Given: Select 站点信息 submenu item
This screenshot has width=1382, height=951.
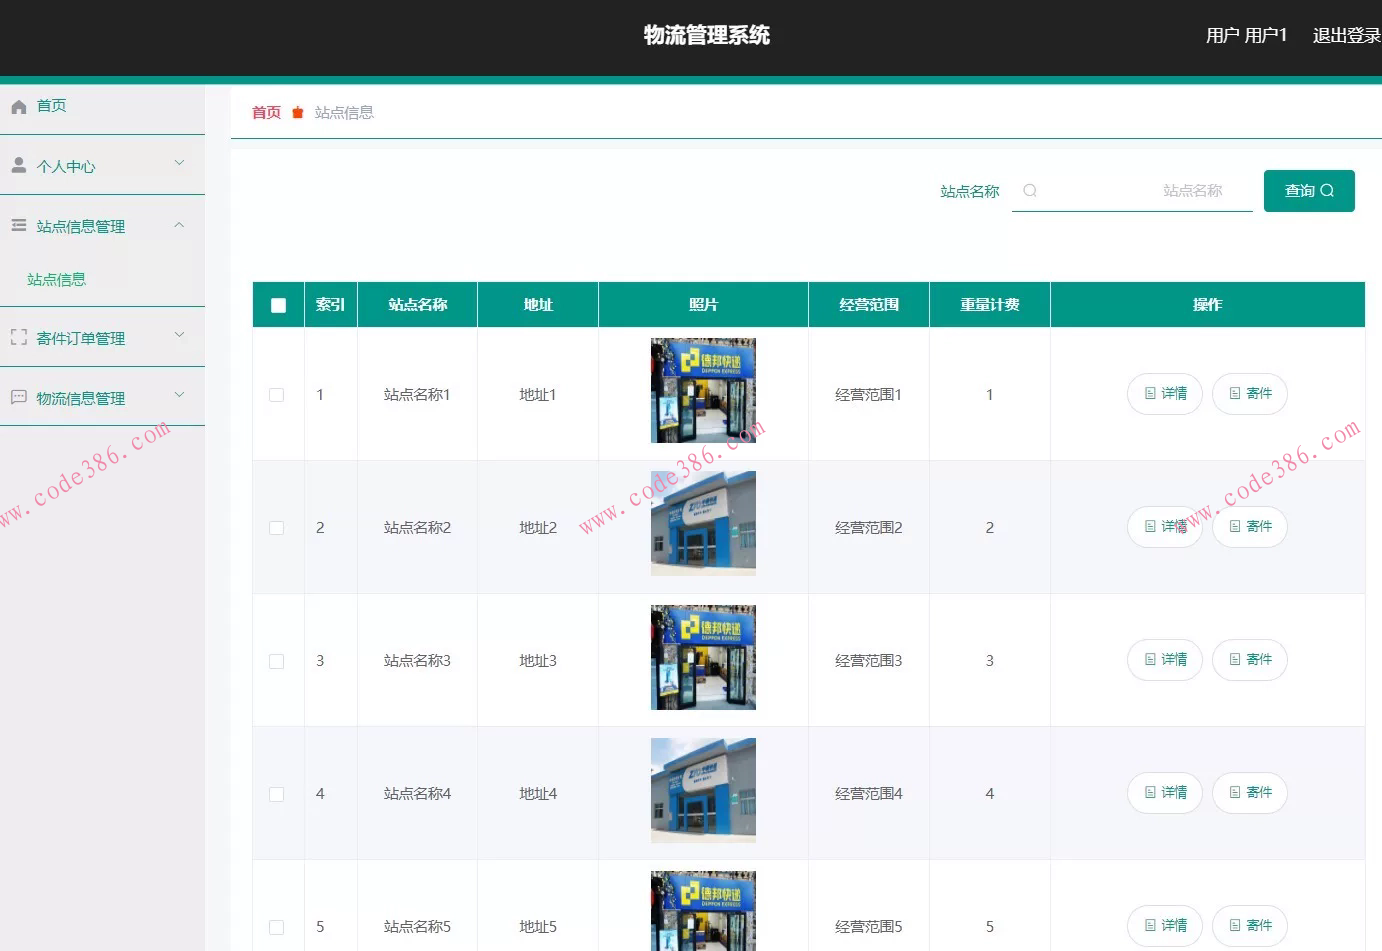Looking at the screenshot, I should [55, 279].
